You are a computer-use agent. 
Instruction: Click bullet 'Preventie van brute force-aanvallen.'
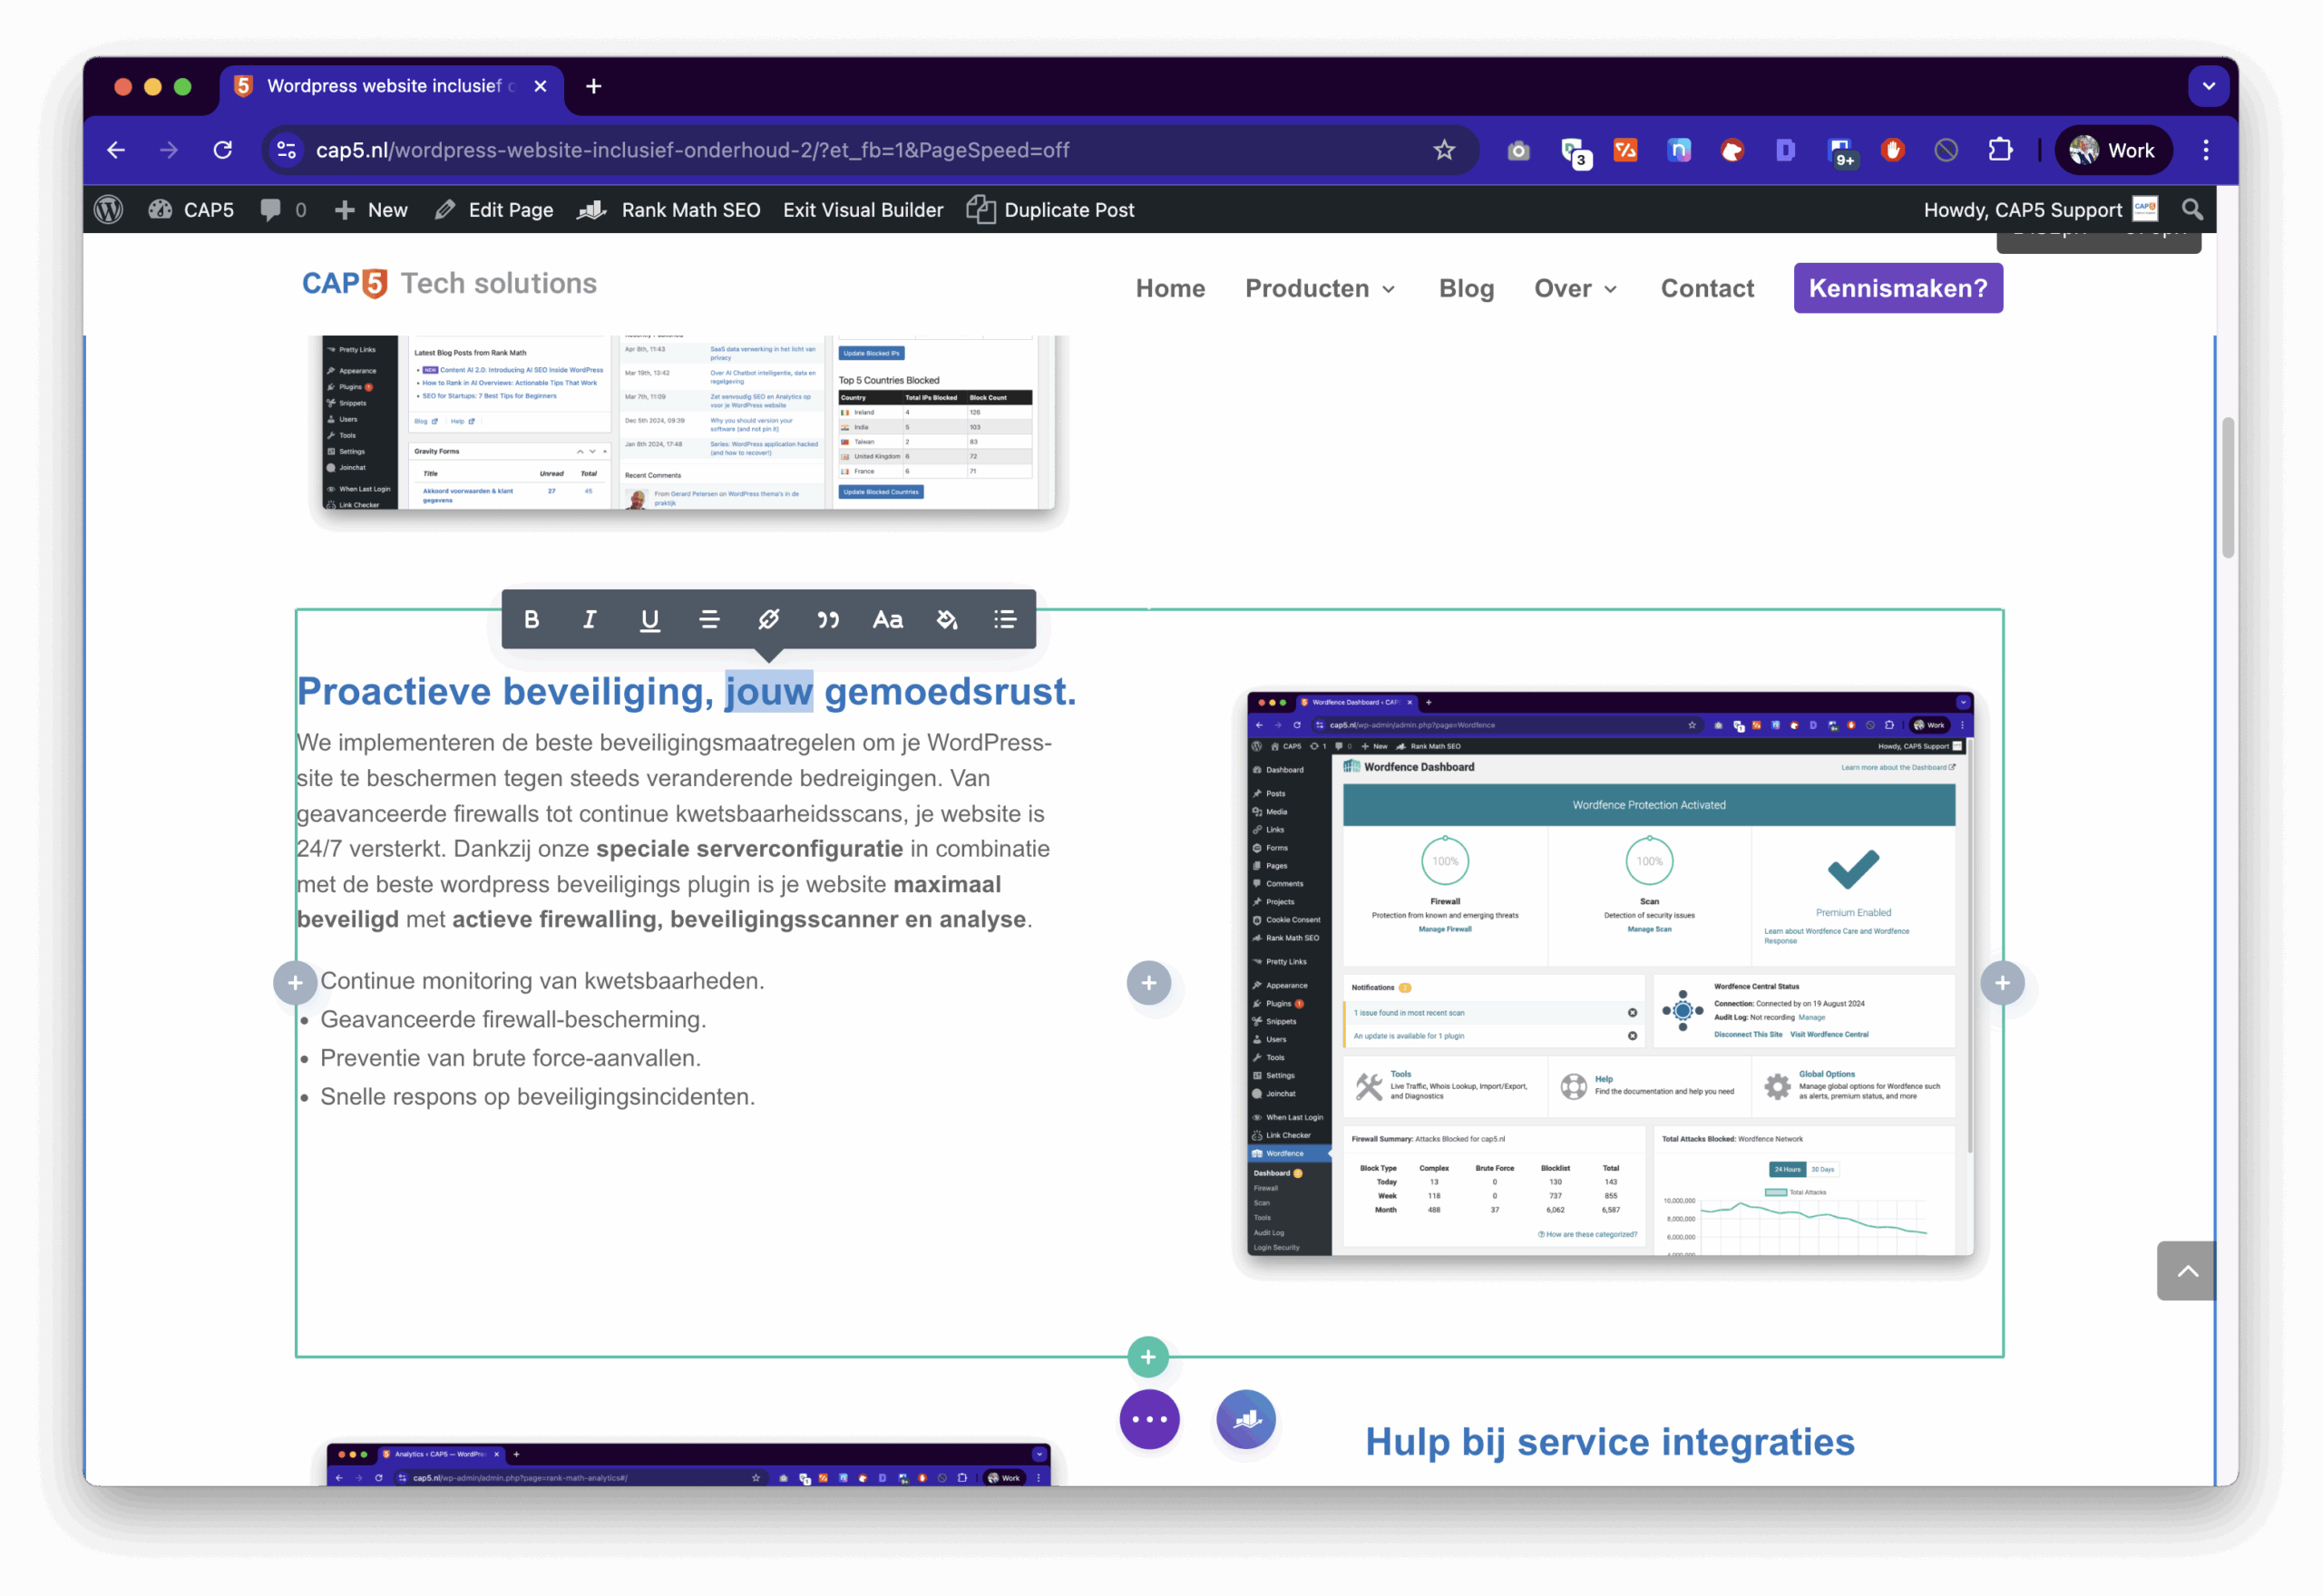pyautogui.click(x=510, y=1058)
